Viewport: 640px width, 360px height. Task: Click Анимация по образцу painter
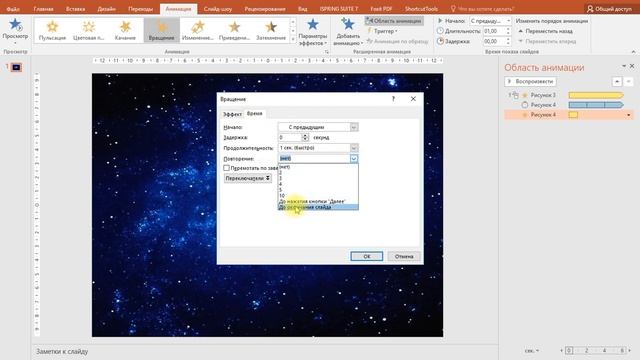397,41
